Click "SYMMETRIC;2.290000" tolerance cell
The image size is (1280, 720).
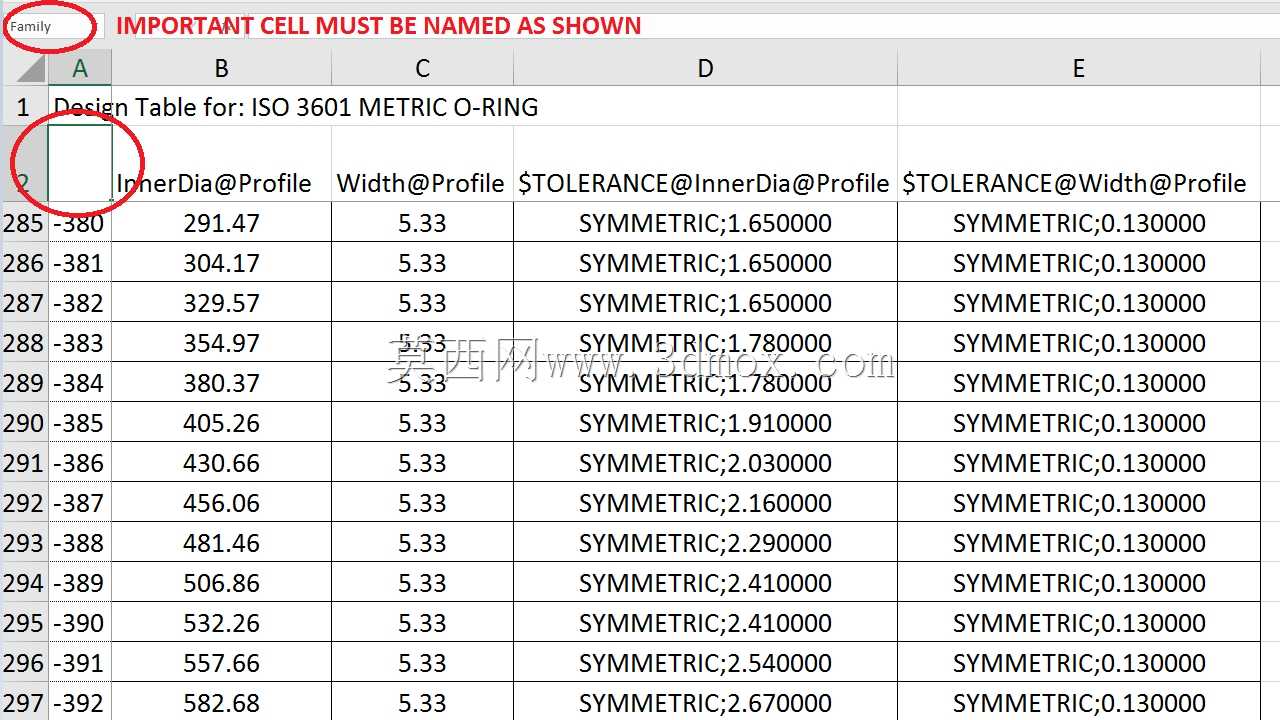(x=705, y=542)
